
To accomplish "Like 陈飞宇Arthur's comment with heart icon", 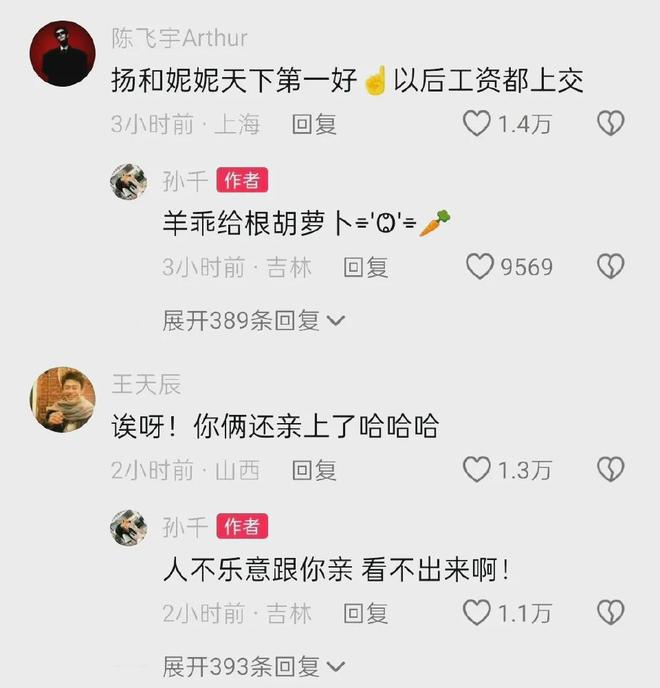I will tap(477, 123).
